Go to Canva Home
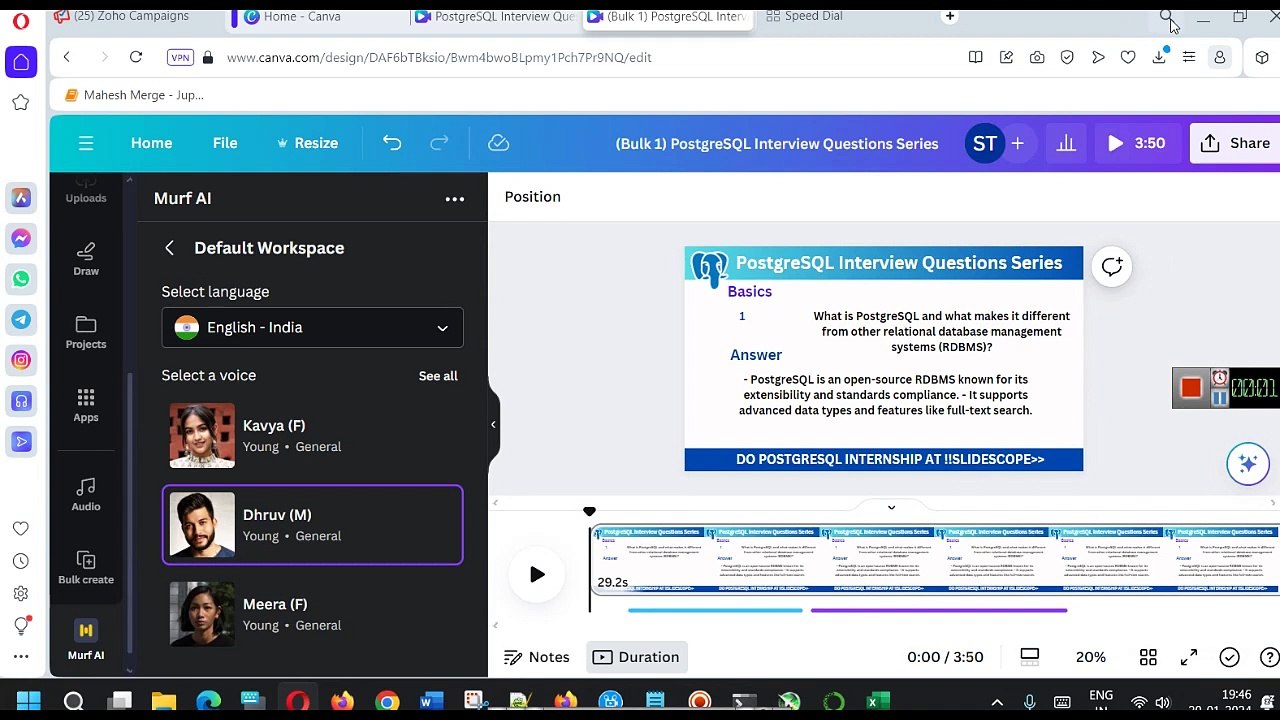This screenshot has width=1280, height=720. tap(151, 143)
